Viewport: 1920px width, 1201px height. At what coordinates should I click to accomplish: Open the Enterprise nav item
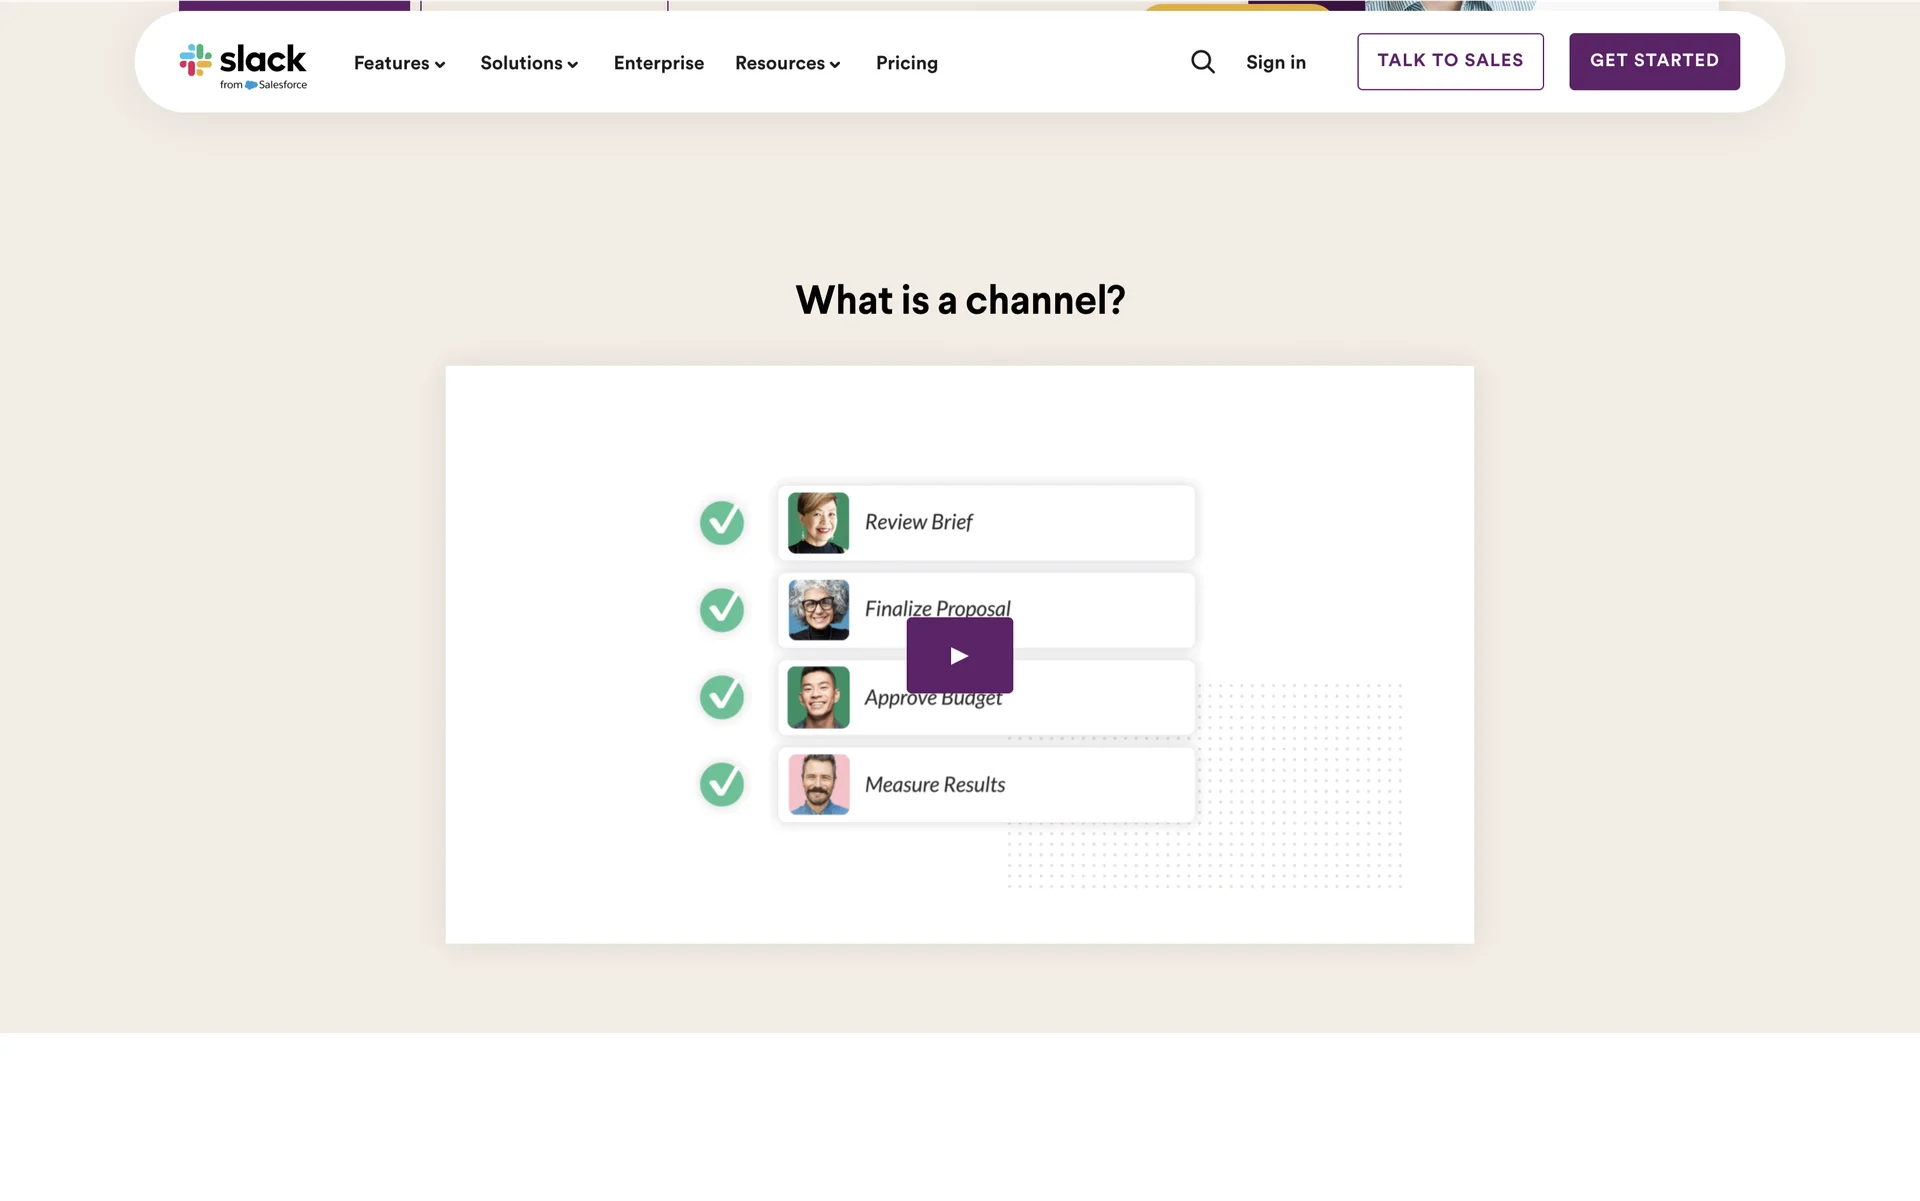pos(658,63)
